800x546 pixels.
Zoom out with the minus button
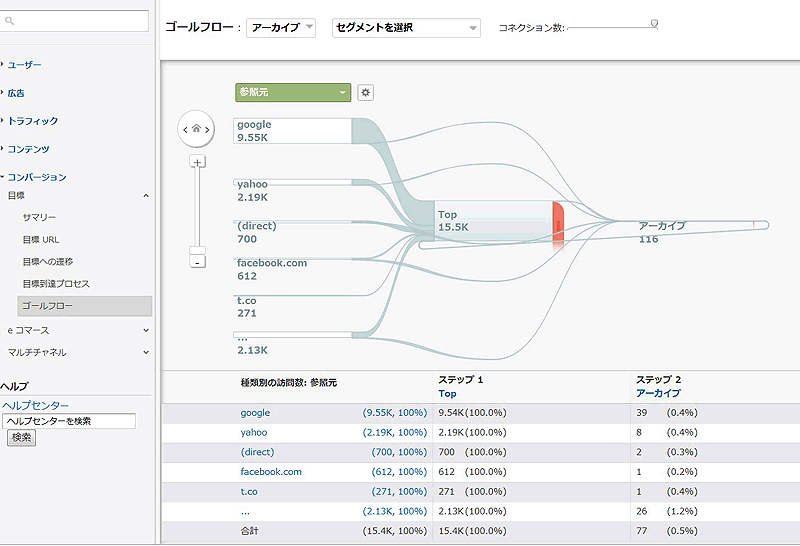pos(198,261)
